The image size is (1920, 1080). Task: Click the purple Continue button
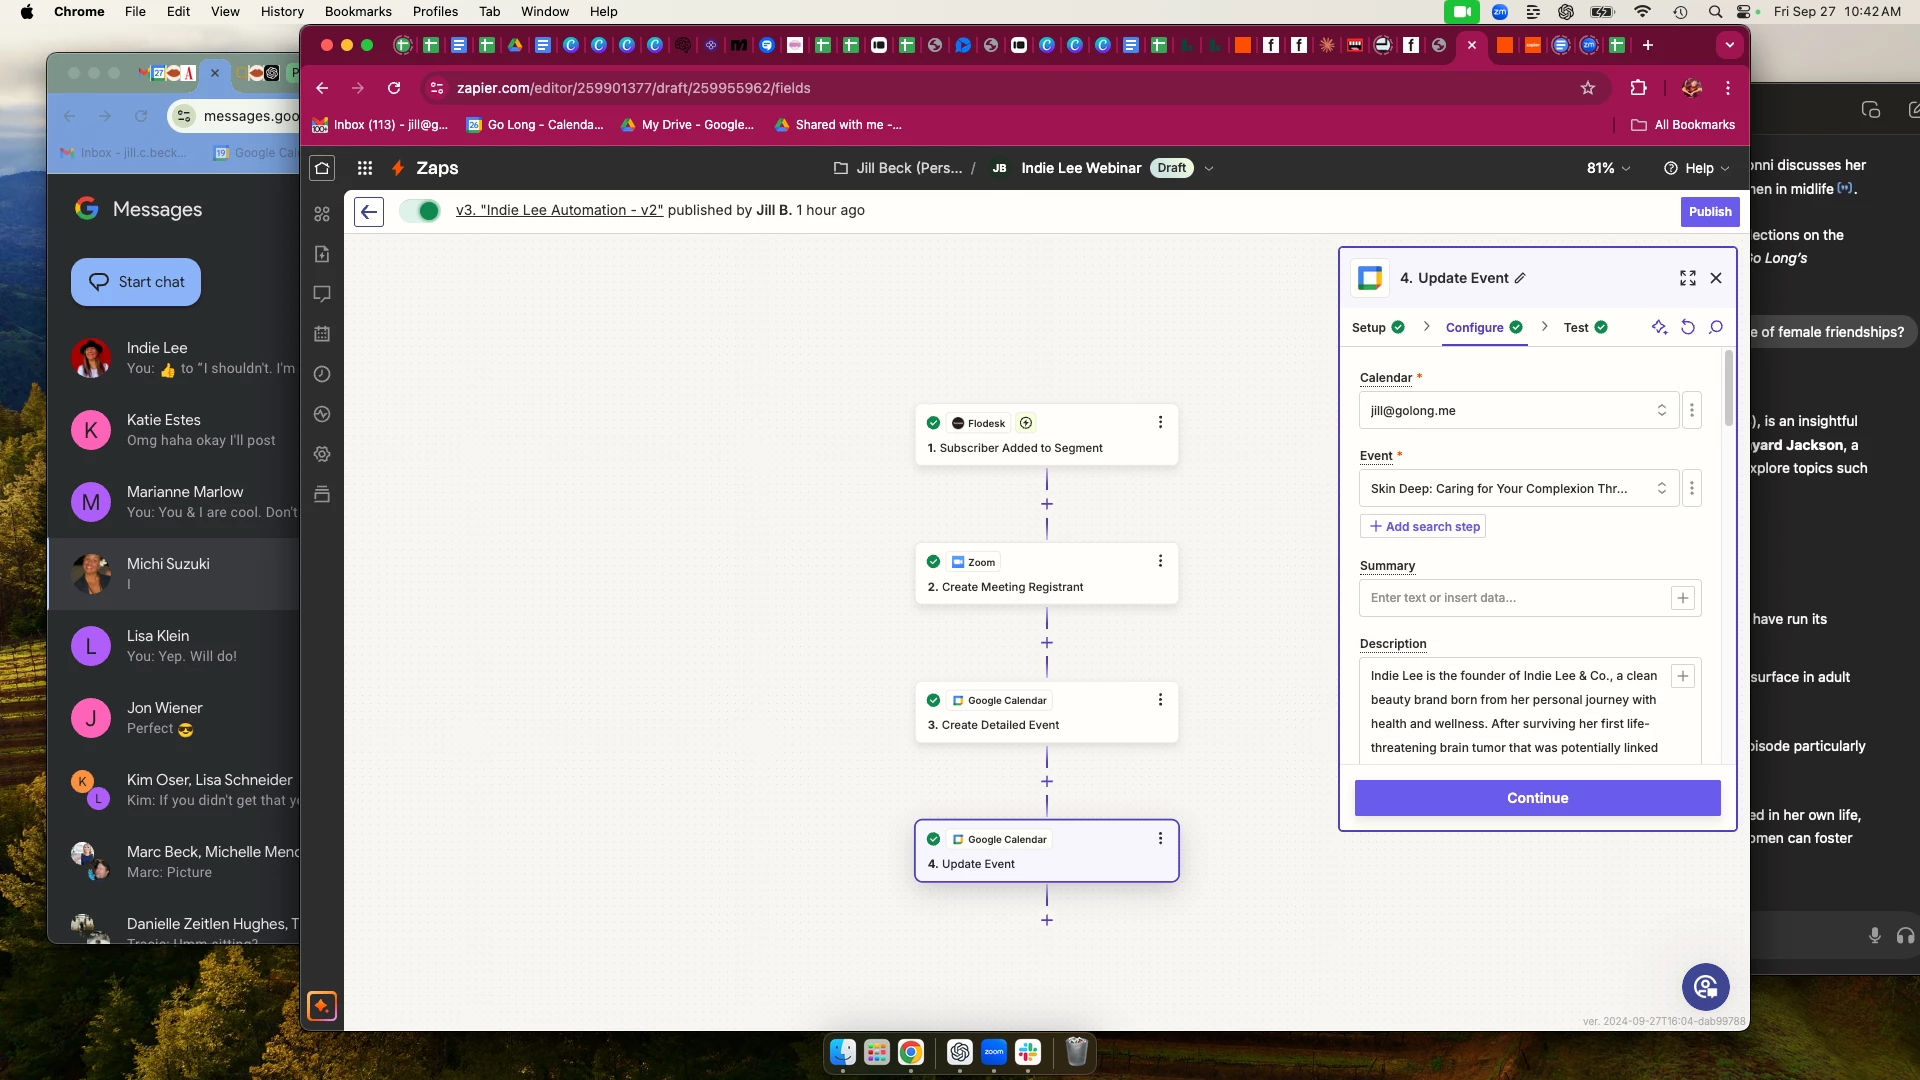click(1537, 798)
